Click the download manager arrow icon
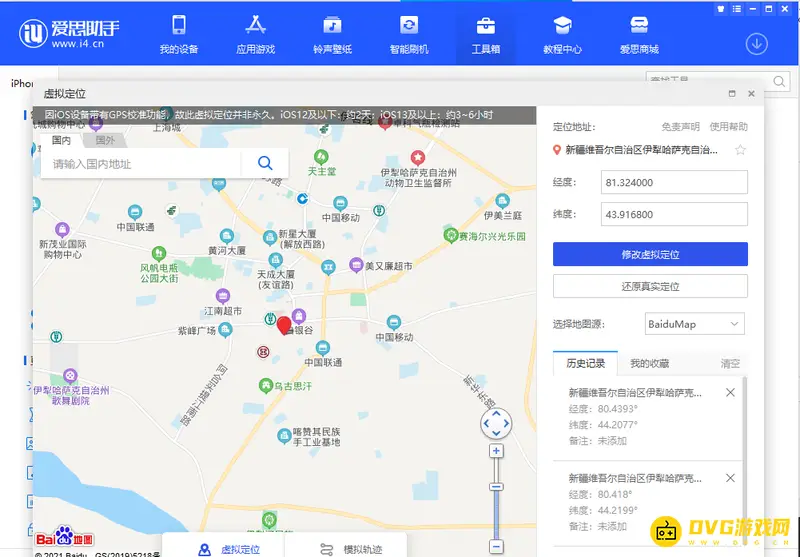Screen dimensions: 800x557 coord(757,44)
